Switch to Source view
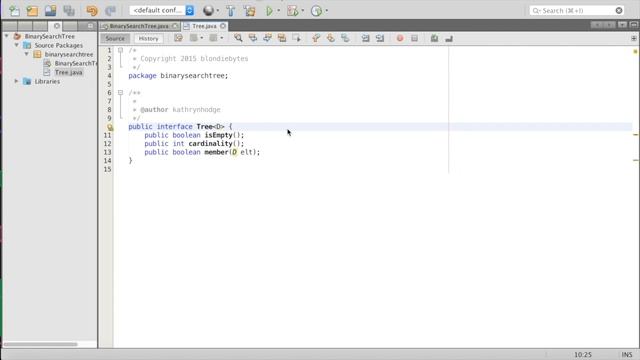The image size is (640, 360). point(115,38)
